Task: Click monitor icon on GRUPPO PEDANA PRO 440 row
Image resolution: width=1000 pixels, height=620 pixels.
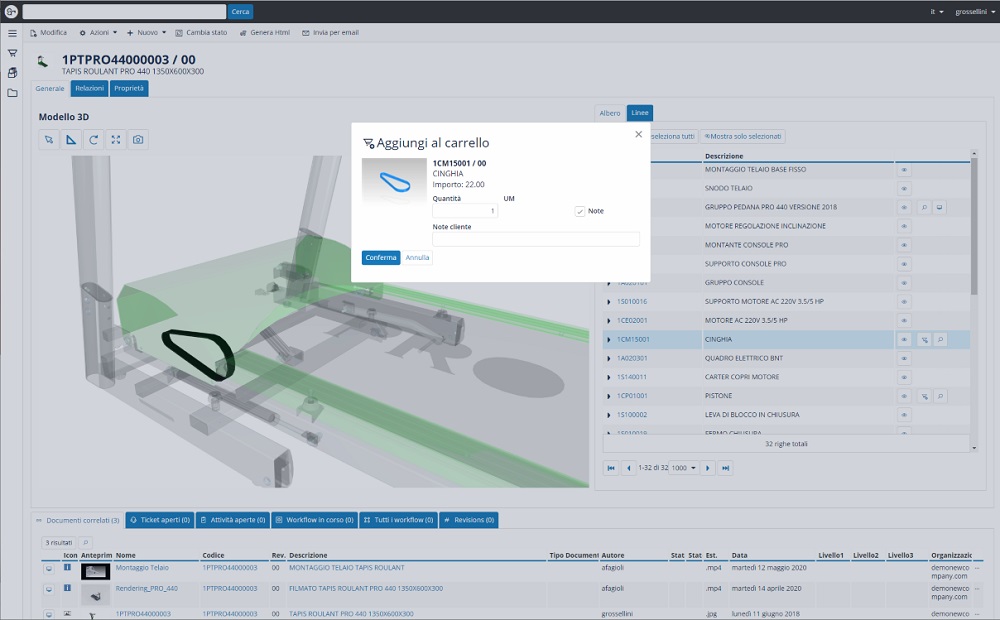Action: coord(939,207)
